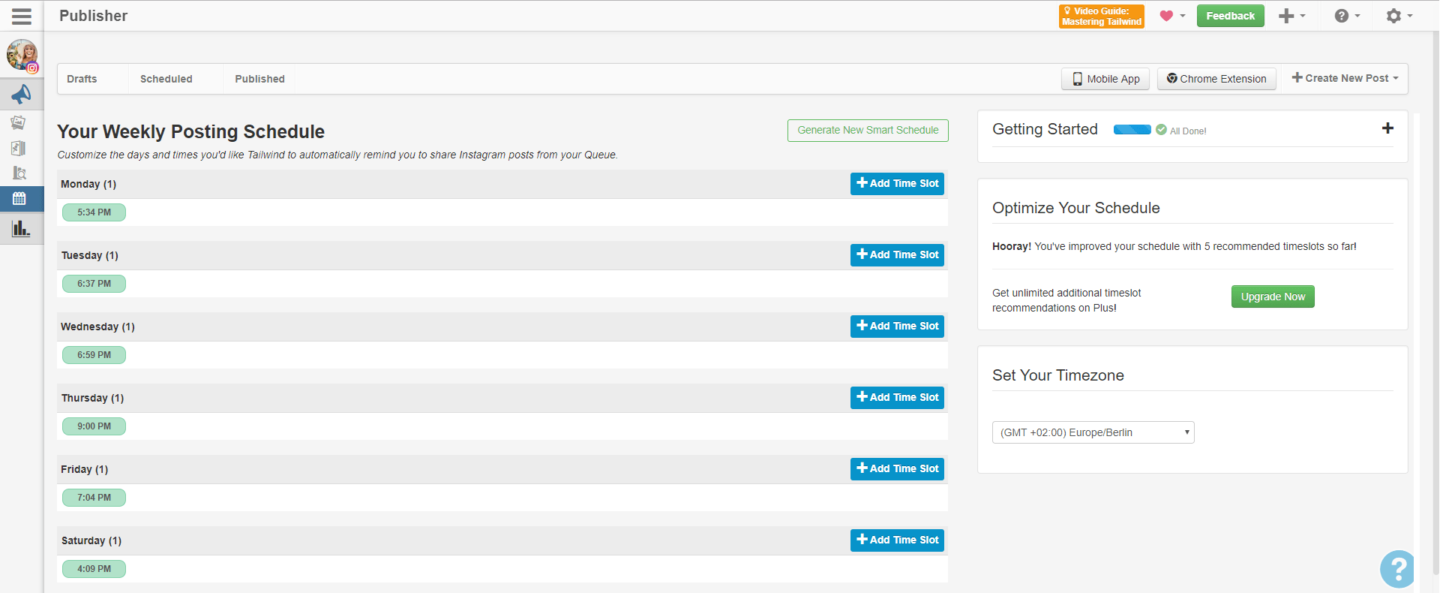
Task: Select the Thursday 9:00 PM time slot
Action: [94, 426]
